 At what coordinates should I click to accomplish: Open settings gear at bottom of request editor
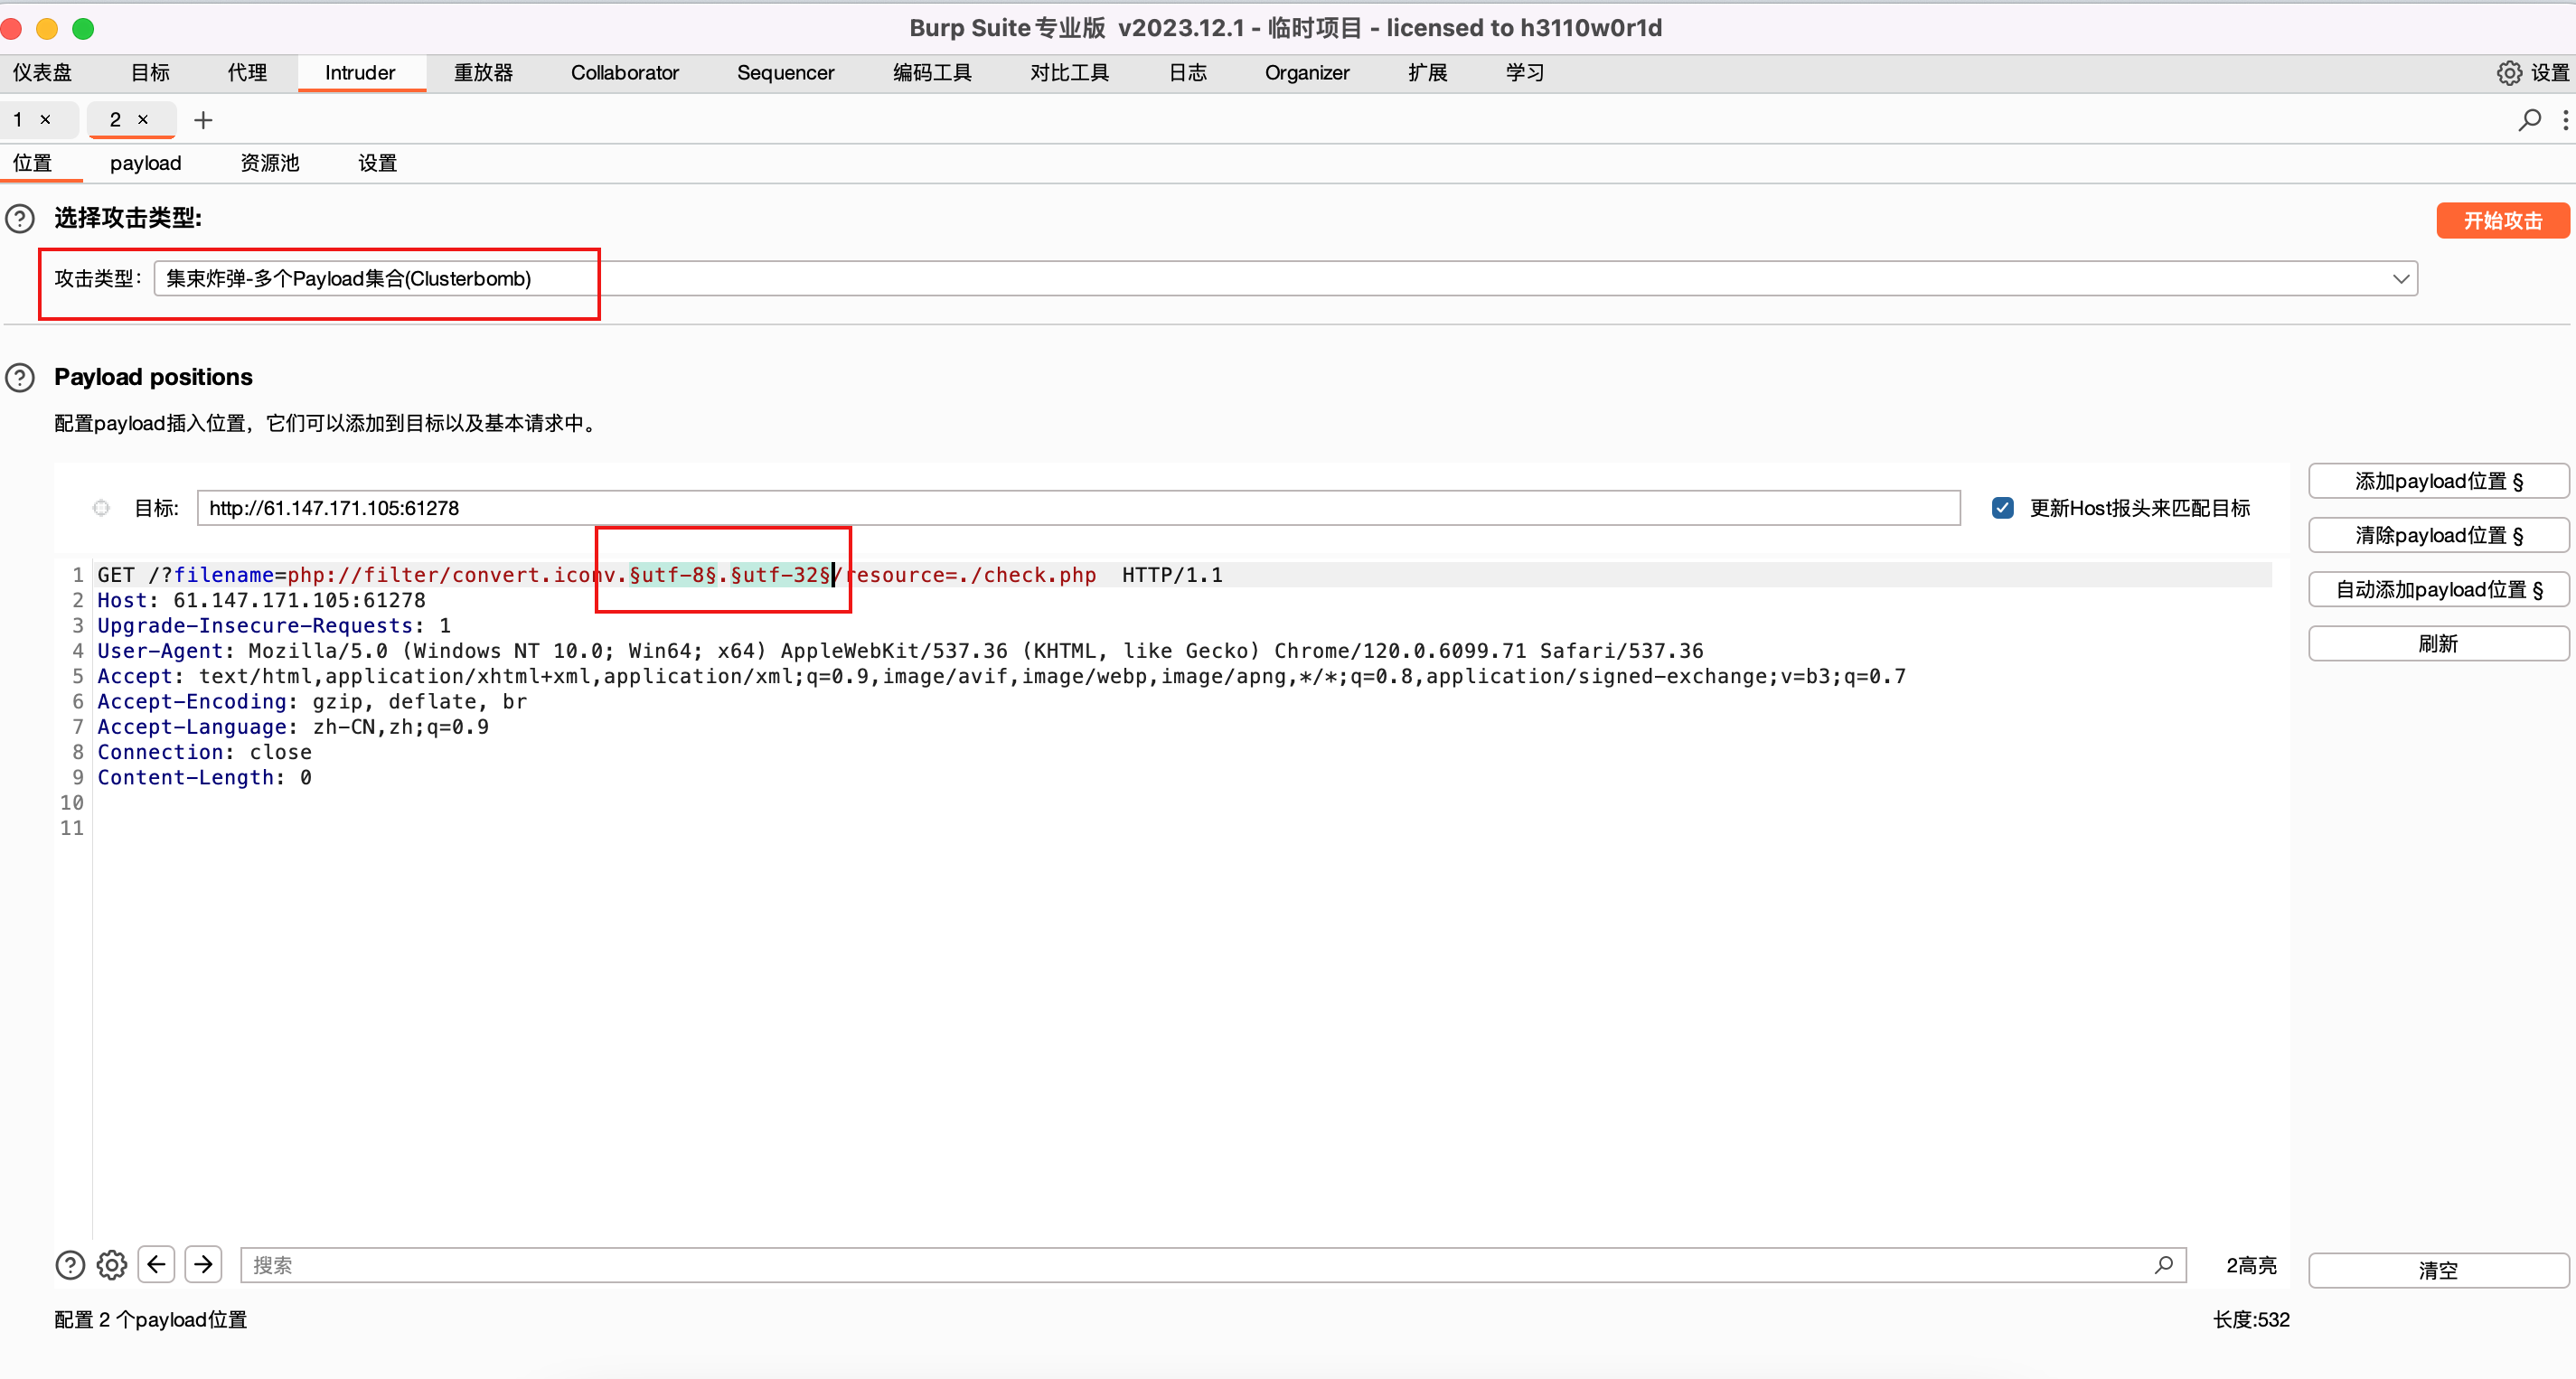pyautogui.click(x=111, y=1264)
